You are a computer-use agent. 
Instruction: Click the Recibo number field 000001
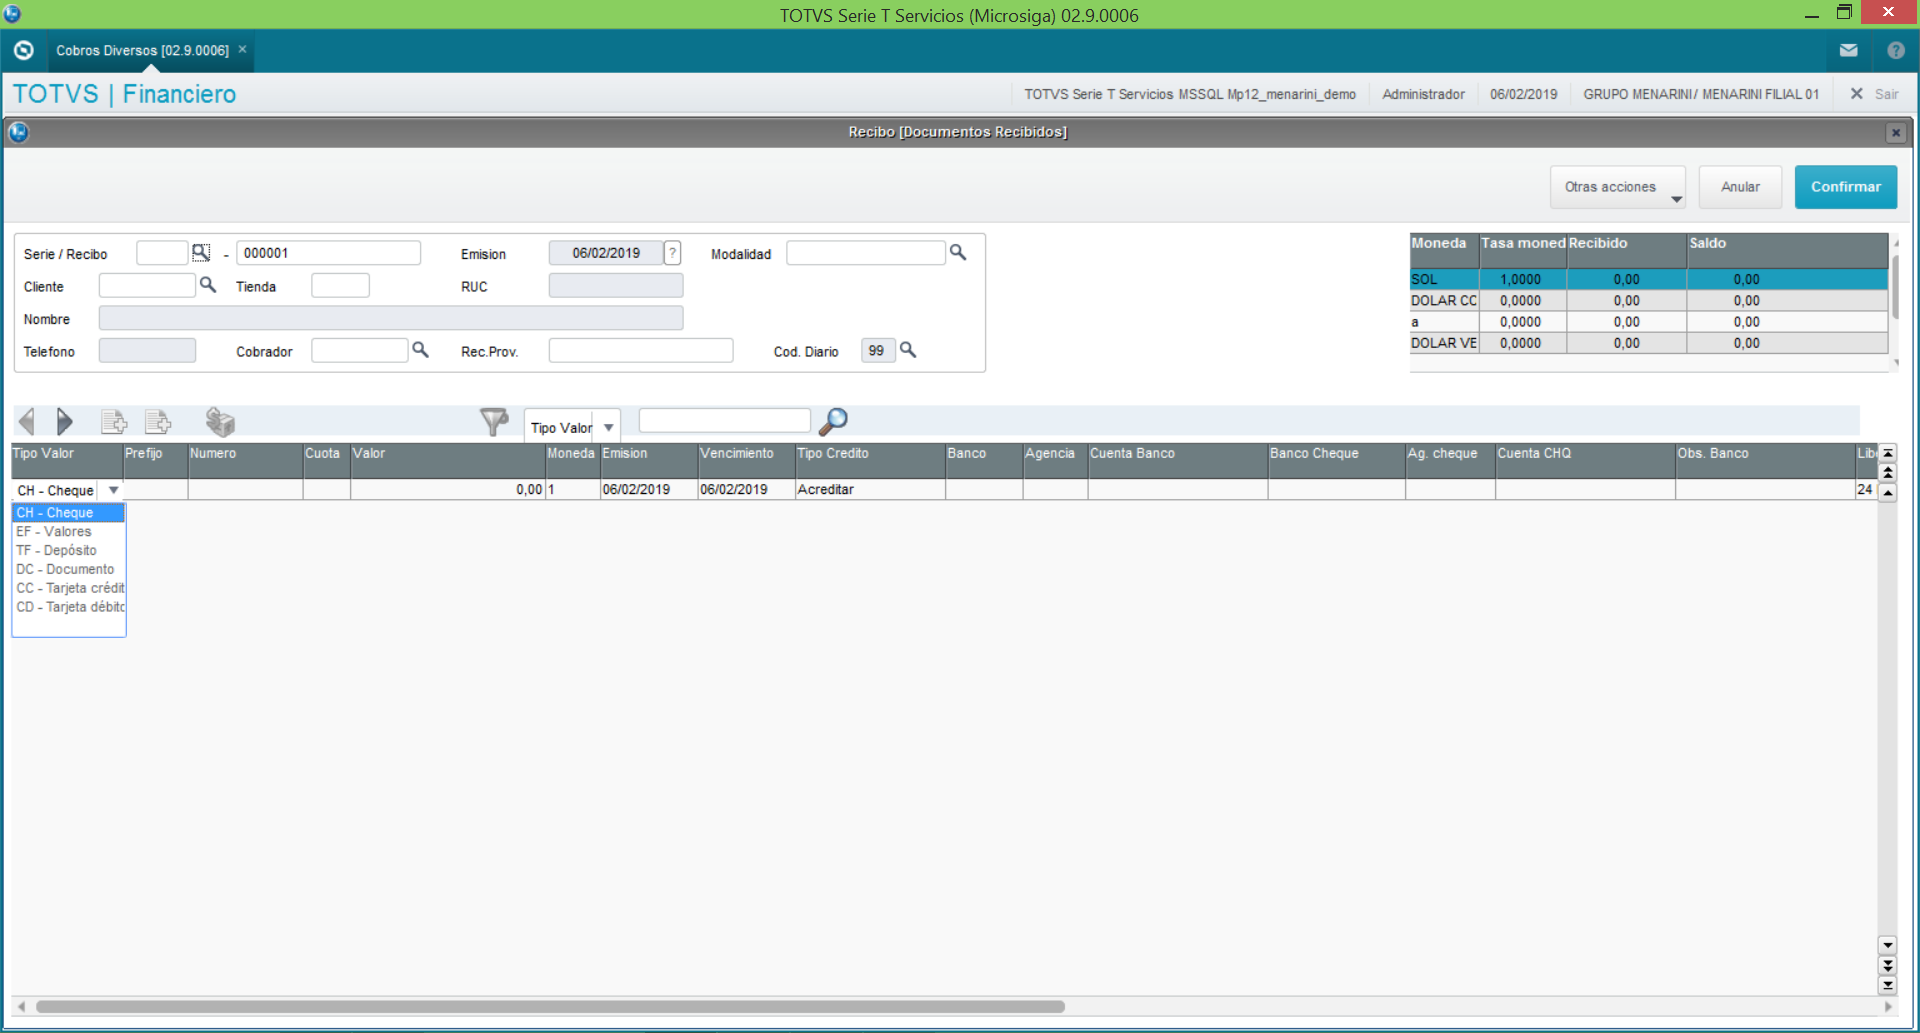tap(328, 253)
